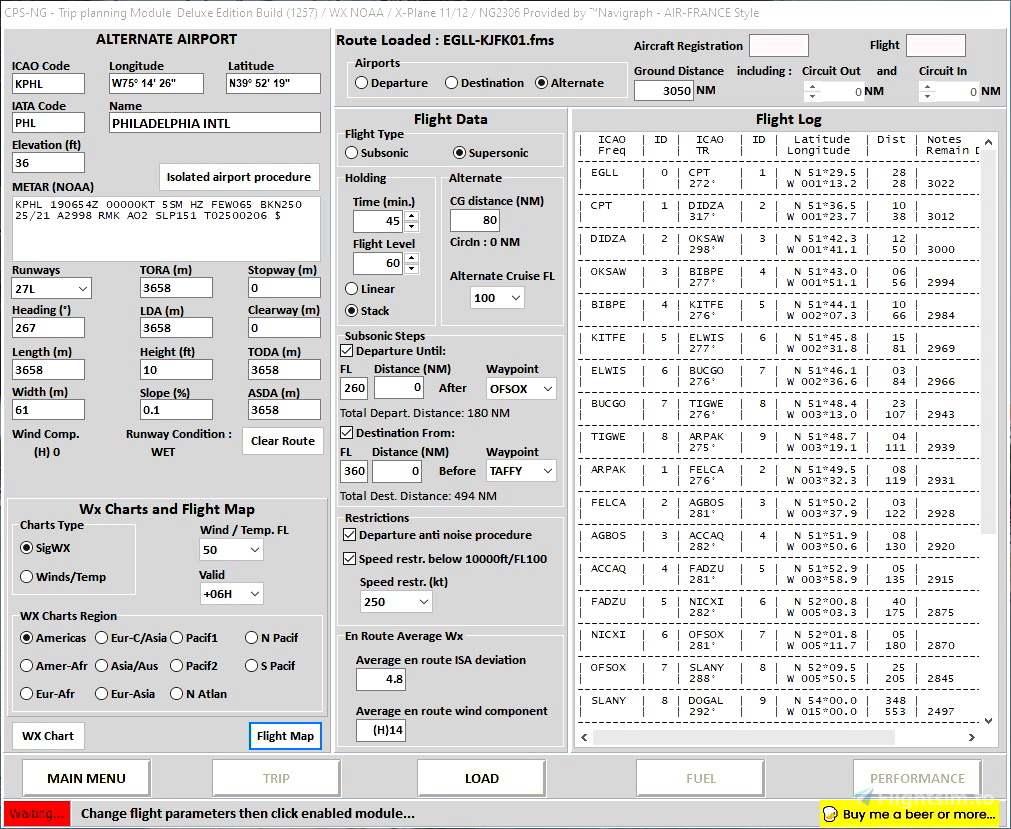Open the Runways dropdown showing 27L
This screenshot has width=1011, height=829.
52,288
